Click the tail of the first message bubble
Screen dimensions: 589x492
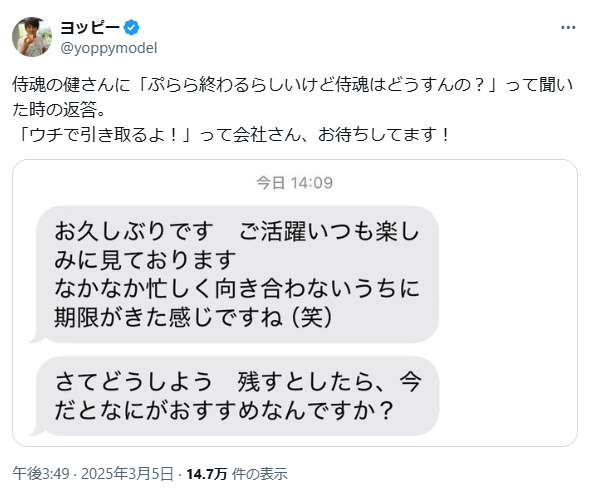point(36,338)
